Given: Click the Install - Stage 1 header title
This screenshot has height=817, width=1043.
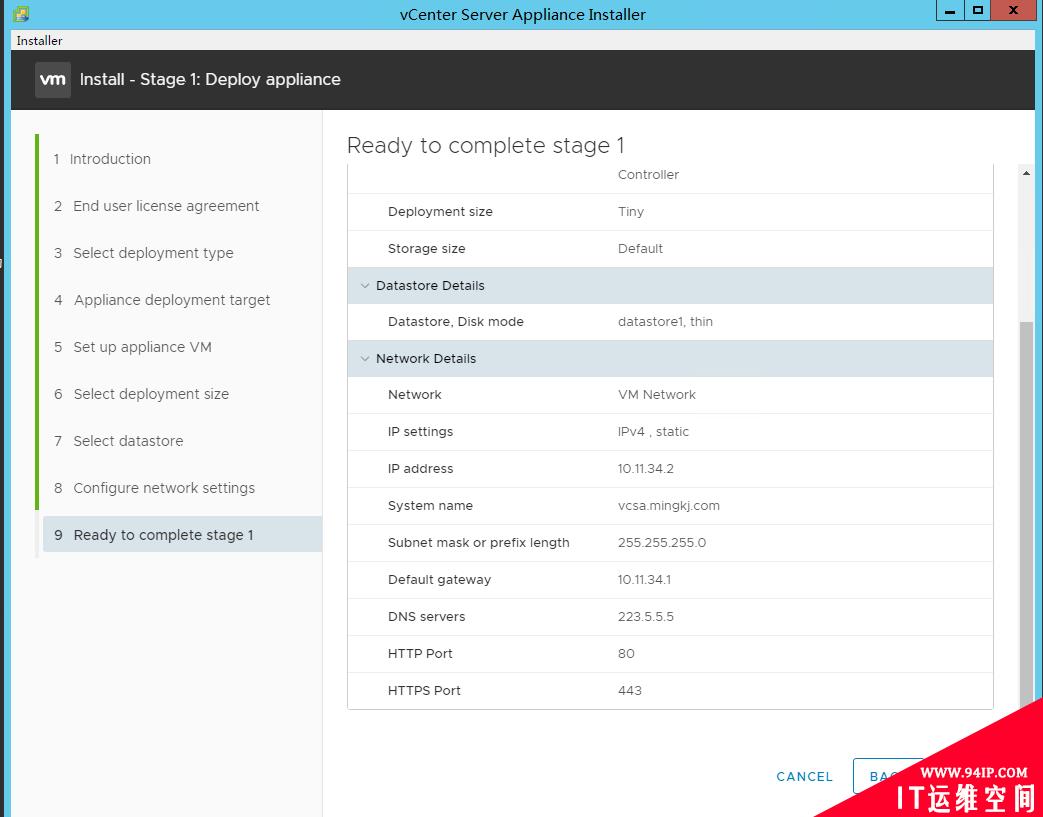Looking at the screenshot, I should [x=210, y=79].
